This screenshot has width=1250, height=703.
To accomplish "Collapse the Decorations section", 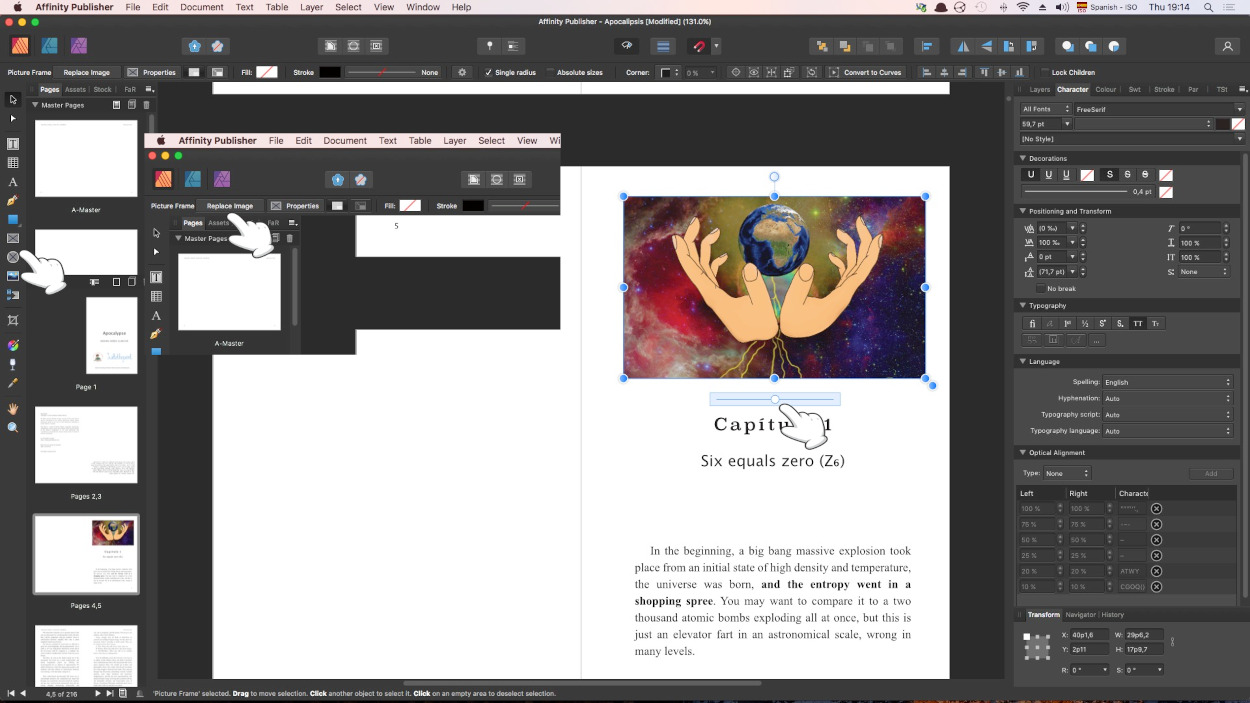I will (x=1023, y=158).
